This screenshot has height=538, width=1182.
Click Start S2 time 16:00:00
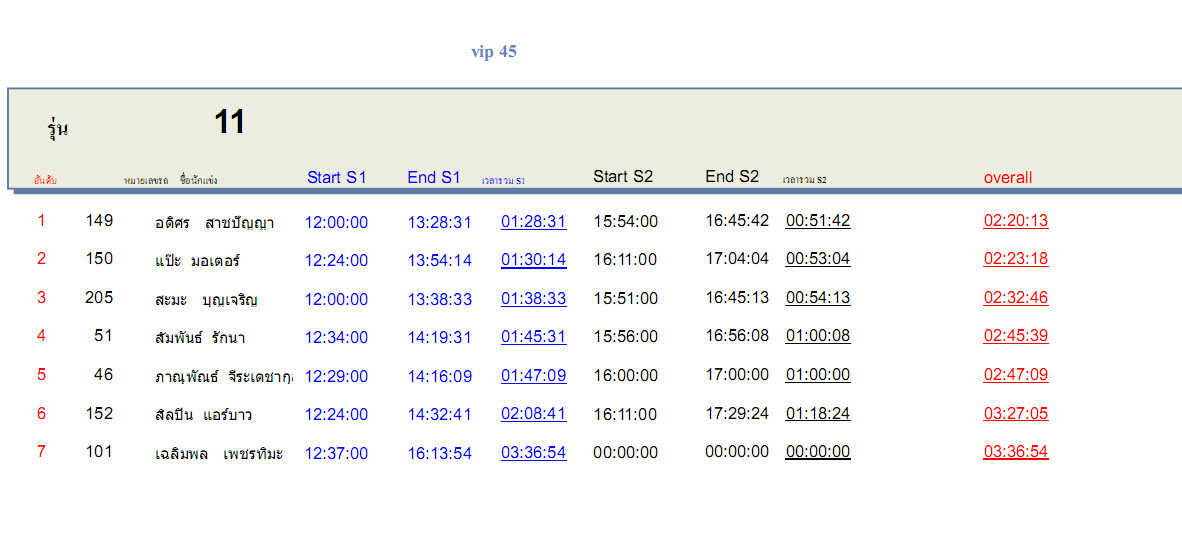625,376
